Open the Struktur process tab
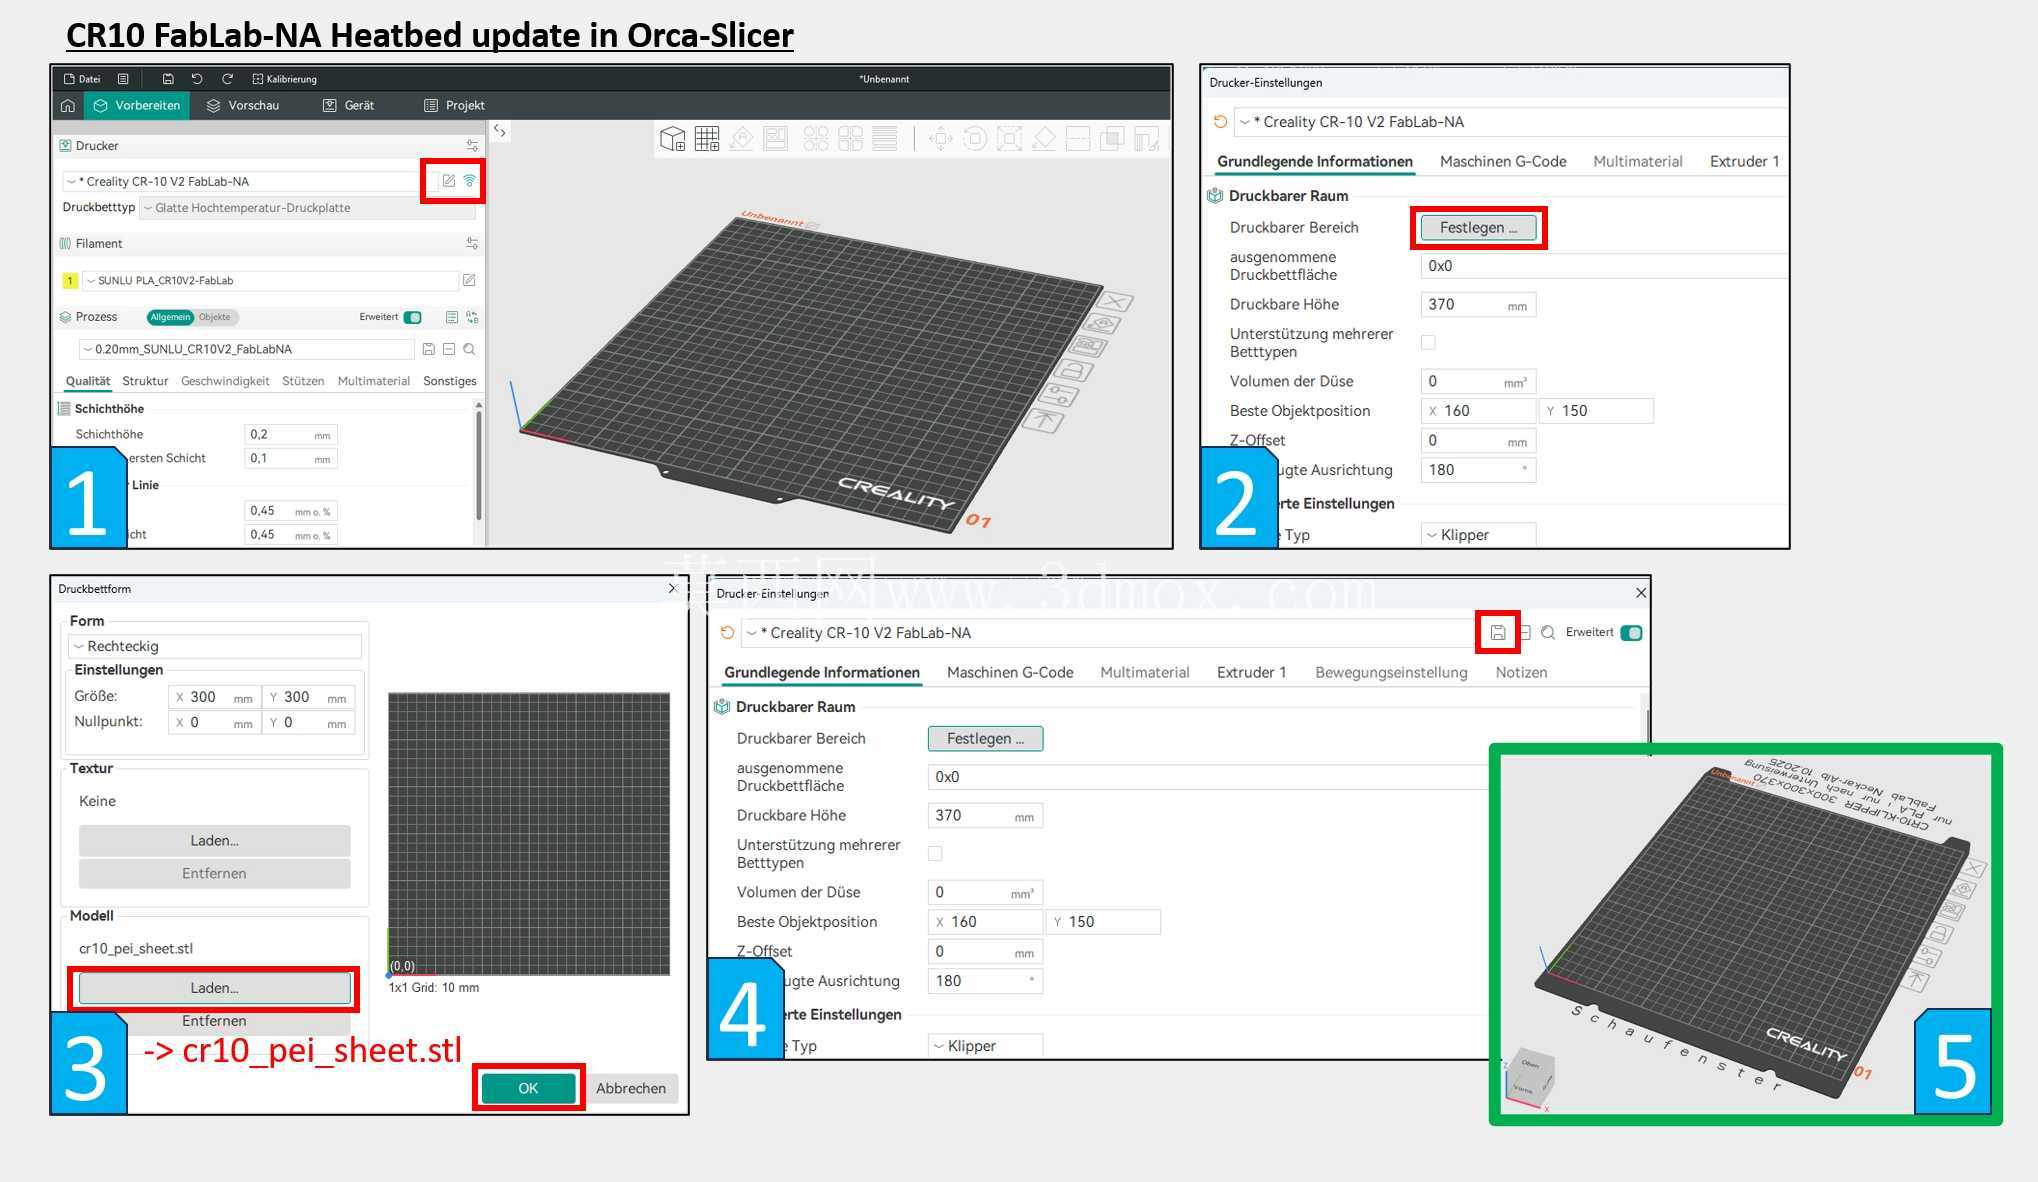2038x1182 pixels. click(x=145, y=381)
